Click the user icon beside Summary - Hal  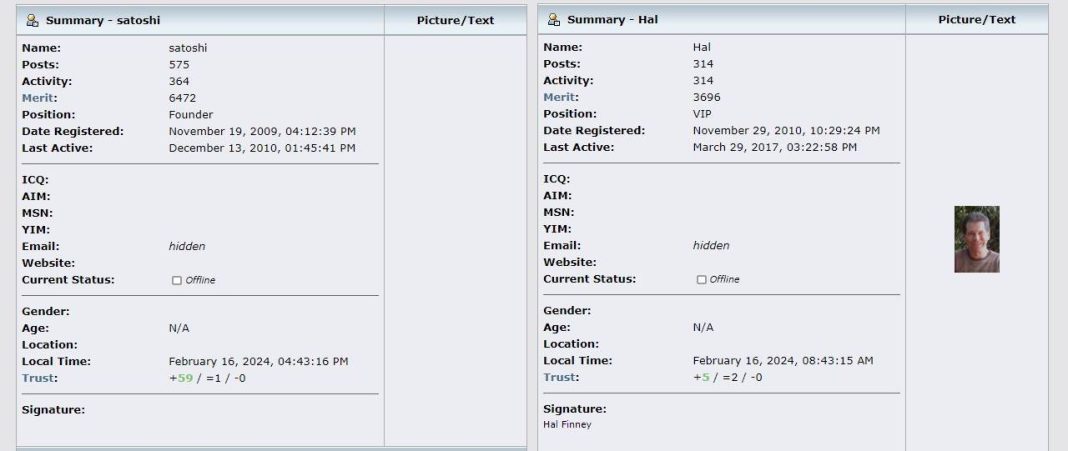click(x=554, y=20)
